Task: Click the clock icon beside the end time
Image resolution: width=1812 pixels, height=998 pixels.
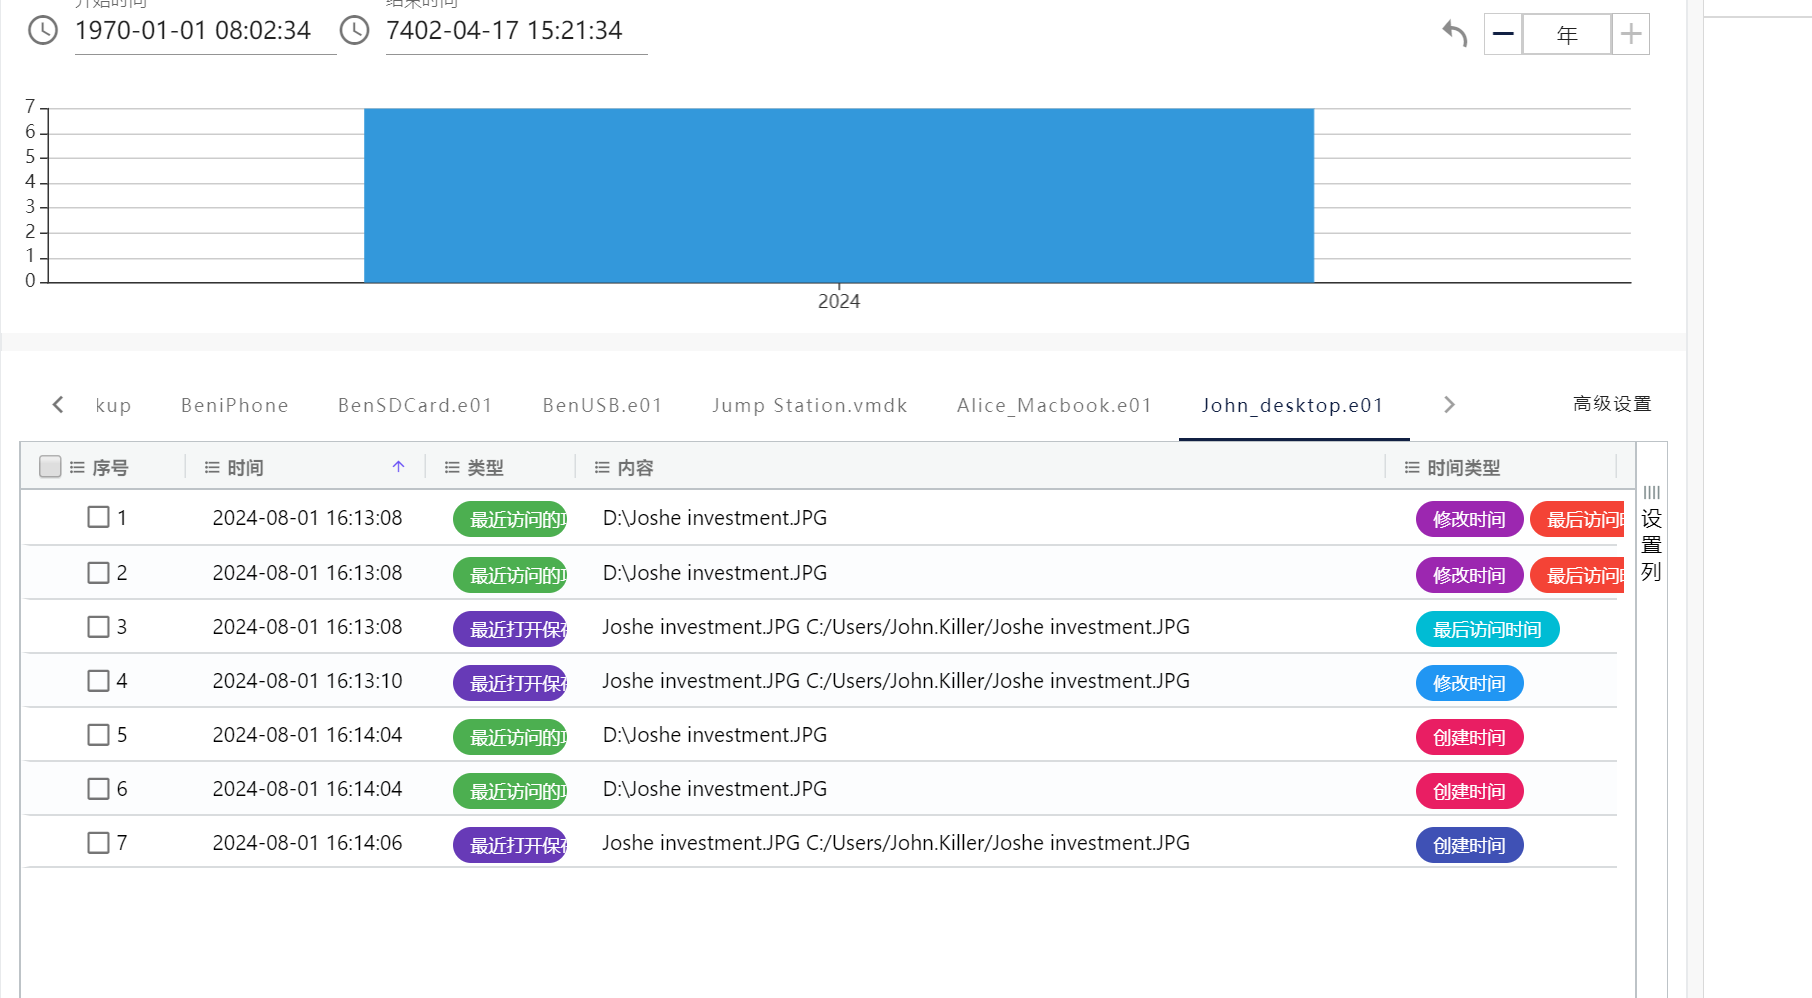Action: click(355, 30)
